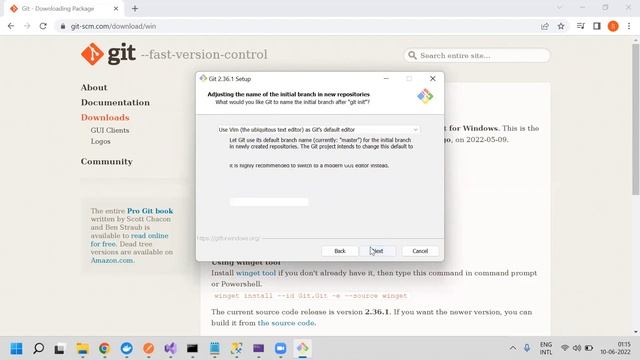Open the About page link
The height and width of the screenshot is (360, 640).
[94, 87]
